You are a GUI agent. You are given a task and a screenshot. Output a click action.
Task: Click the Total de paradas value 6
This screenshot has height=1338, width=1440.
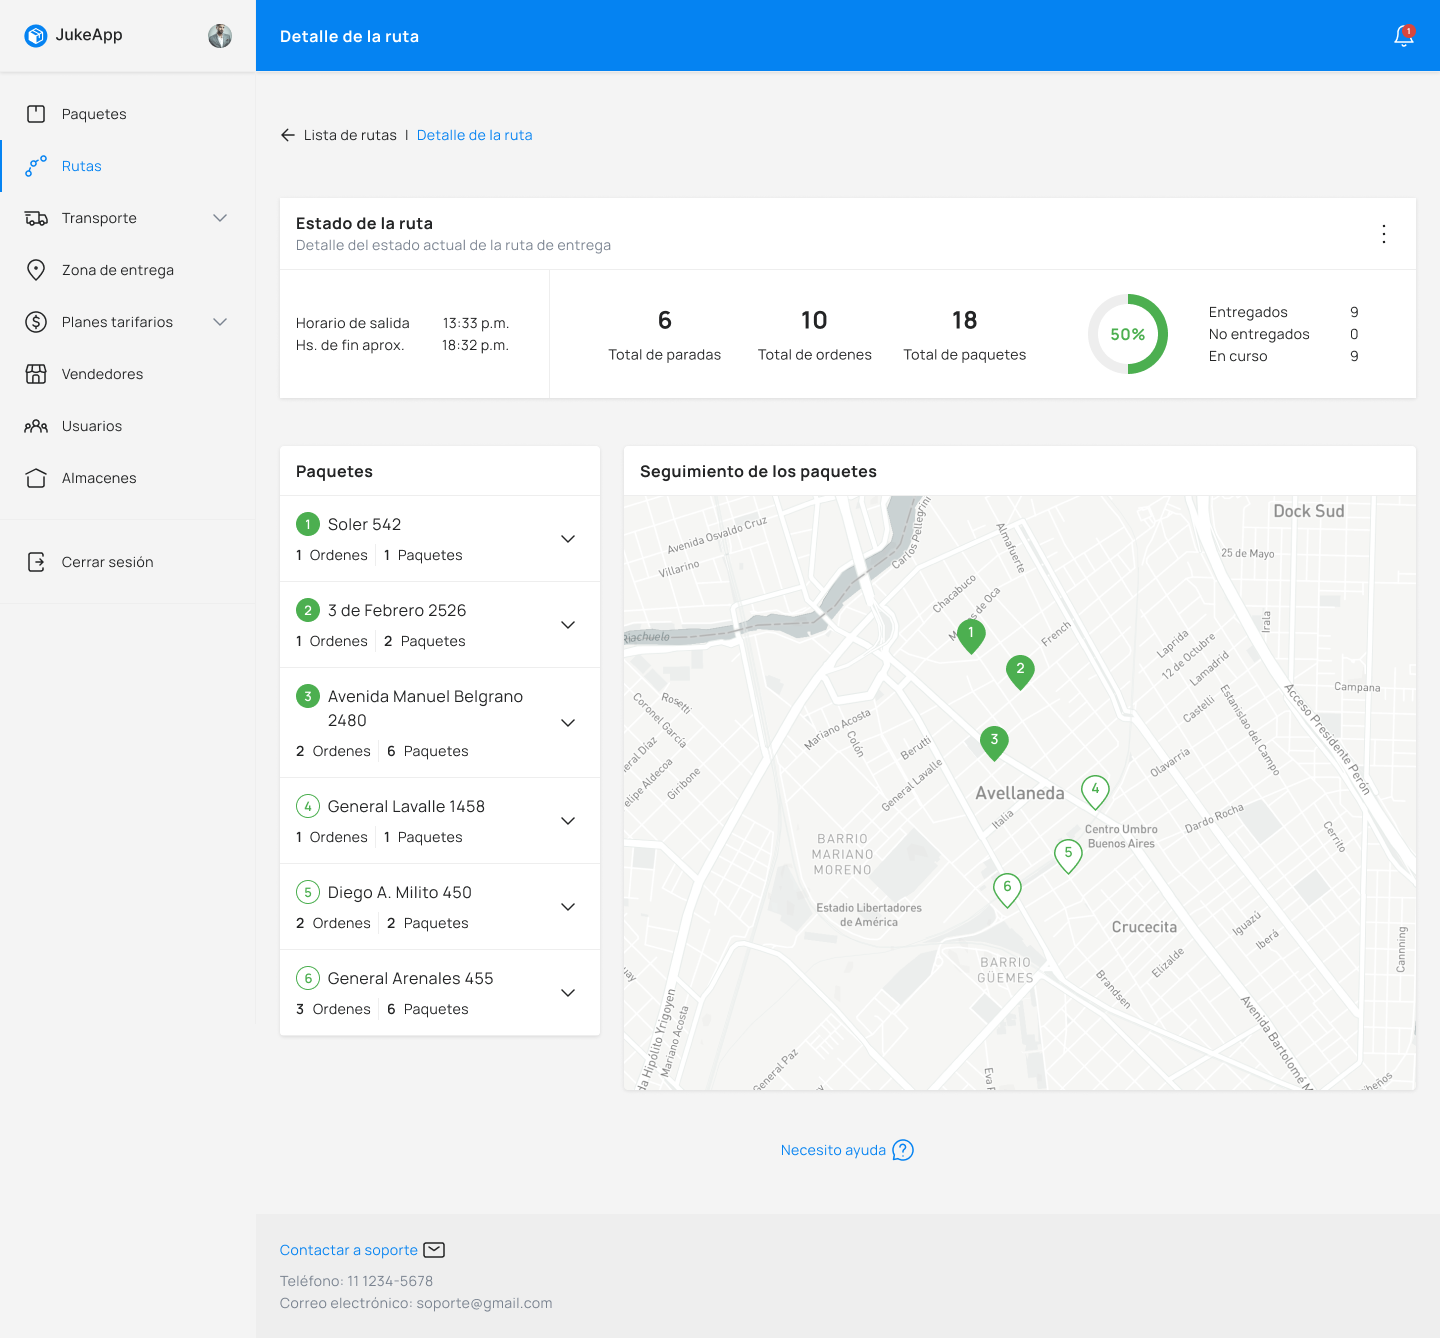point(665,320)
